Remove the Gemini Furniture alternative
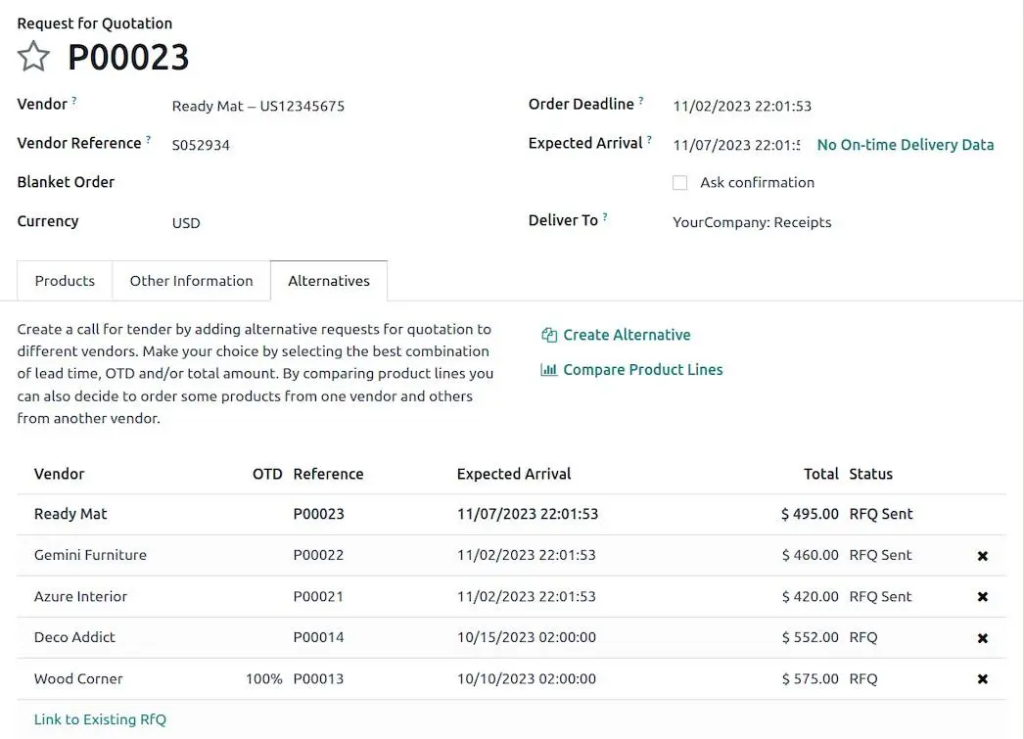Viewport: 1024px width, 739px height. (x=982, y=555)
